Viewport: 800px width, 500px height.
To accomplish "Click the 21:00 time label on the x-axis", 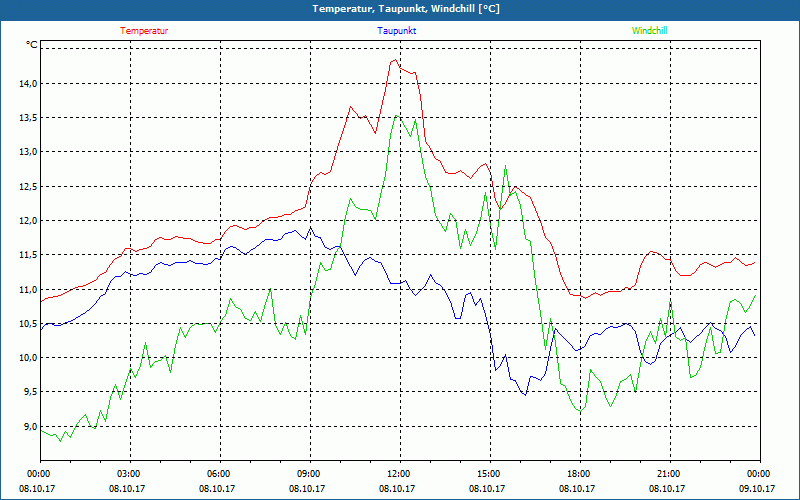I will [x=670, y=474].
